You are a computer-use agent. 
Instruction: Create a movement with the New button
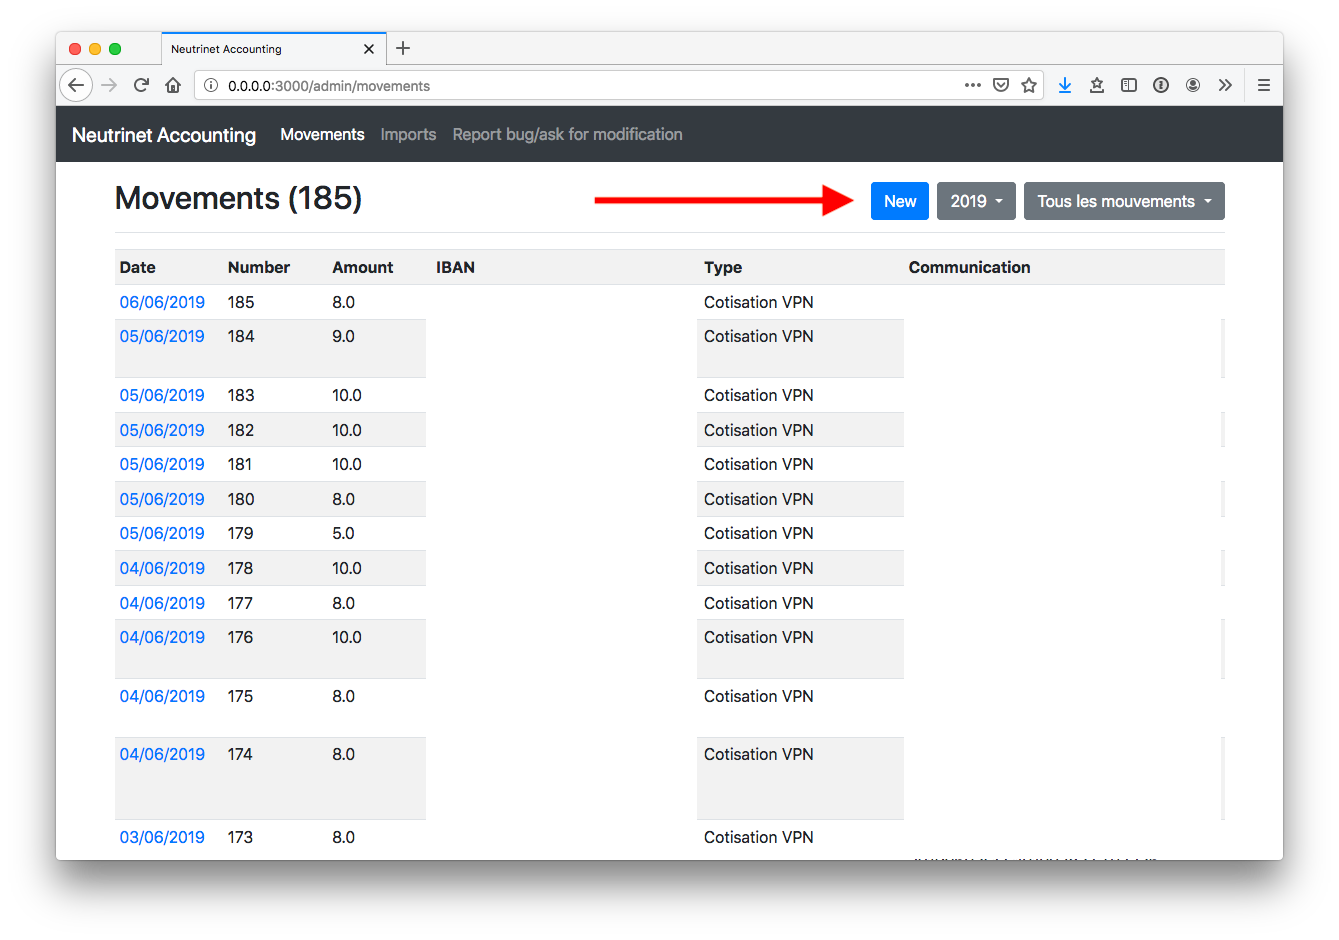900,201
